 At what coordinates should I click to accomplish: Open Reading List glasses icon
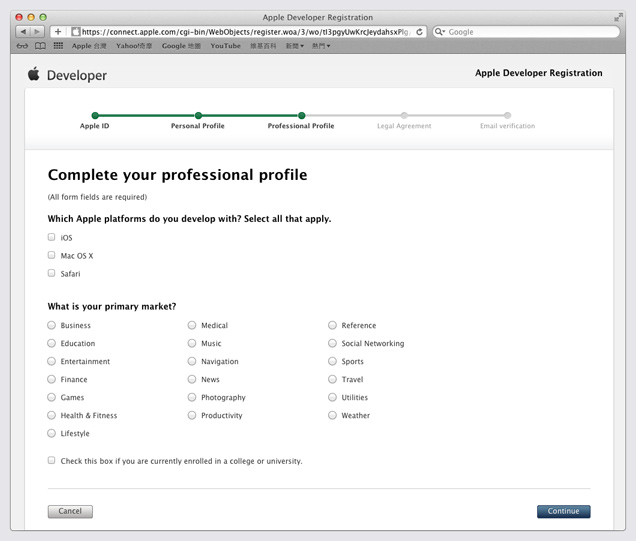coord(22,46)
